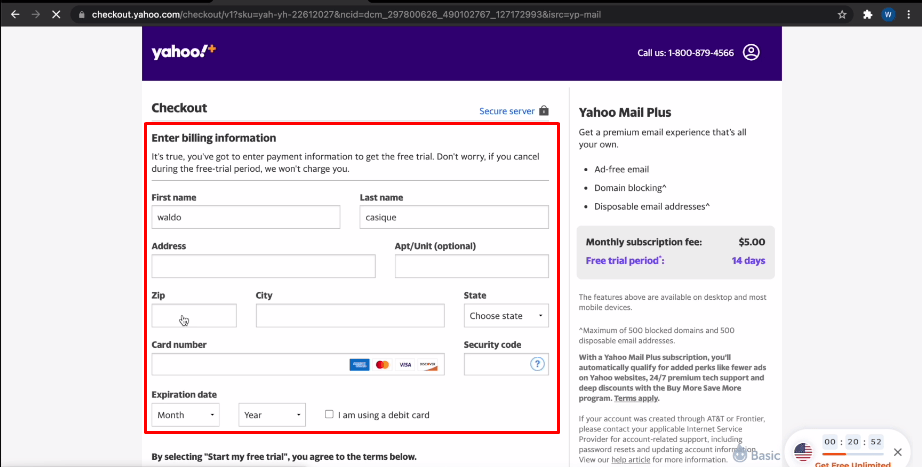Click the Secure server link
This screenshot has width=922, height=467.
tap(507, 111)
